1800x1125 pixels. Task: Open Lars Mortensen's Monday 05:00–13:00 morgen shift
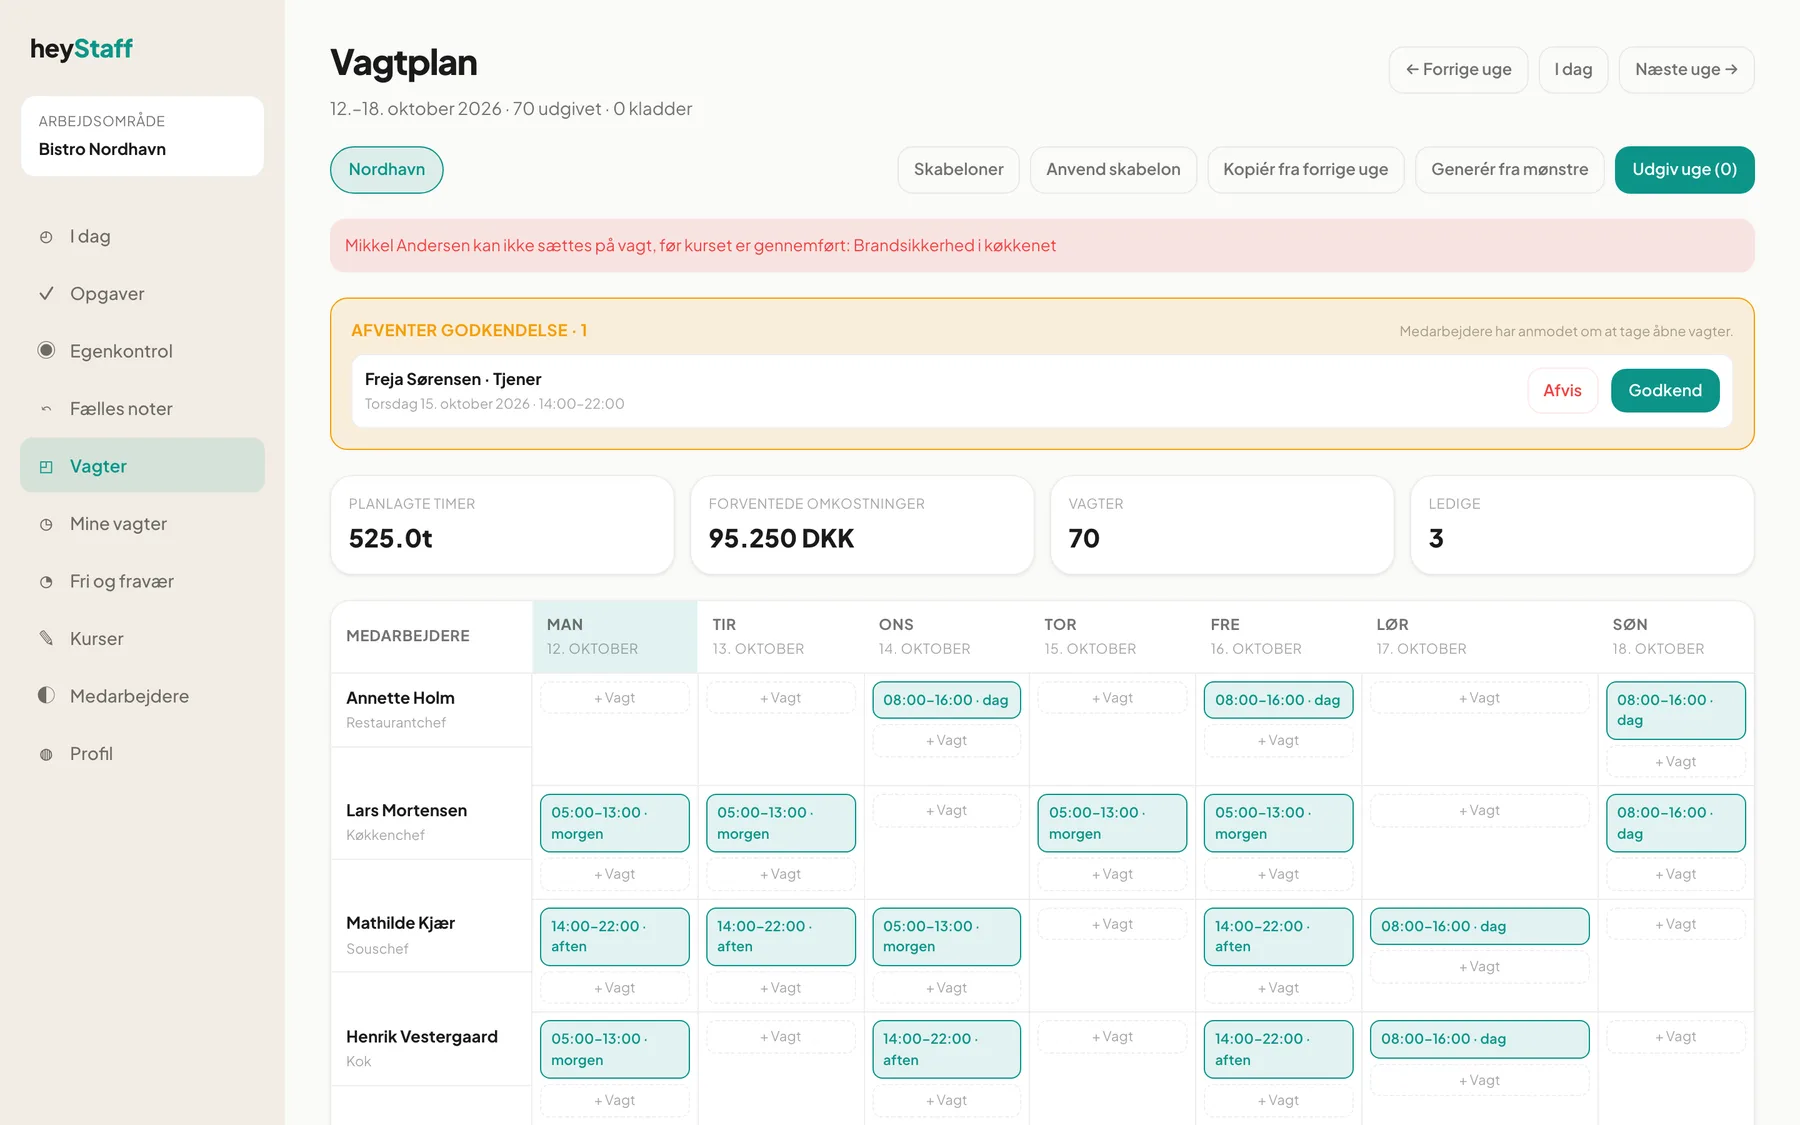point(615,823)
